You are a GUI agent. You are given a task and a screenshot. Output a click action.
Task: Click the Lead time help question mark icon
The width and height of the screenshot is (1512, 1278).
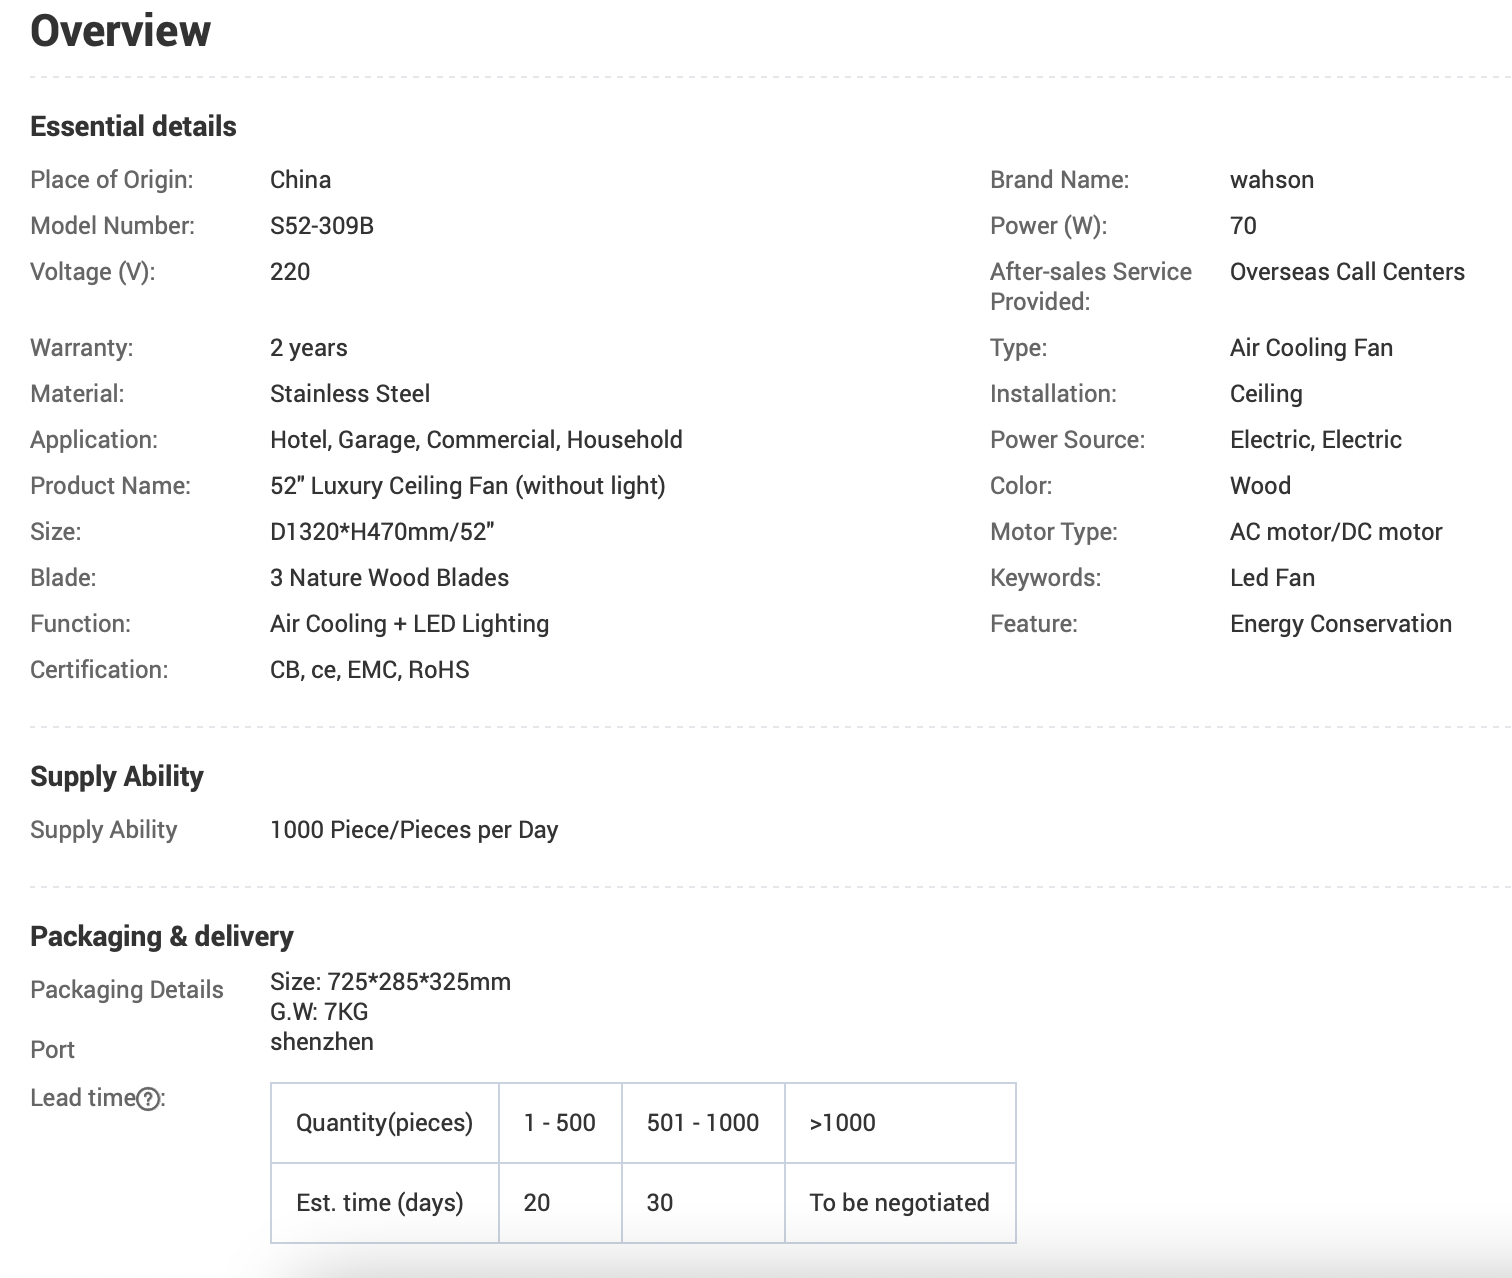[x=148, y=1099]
